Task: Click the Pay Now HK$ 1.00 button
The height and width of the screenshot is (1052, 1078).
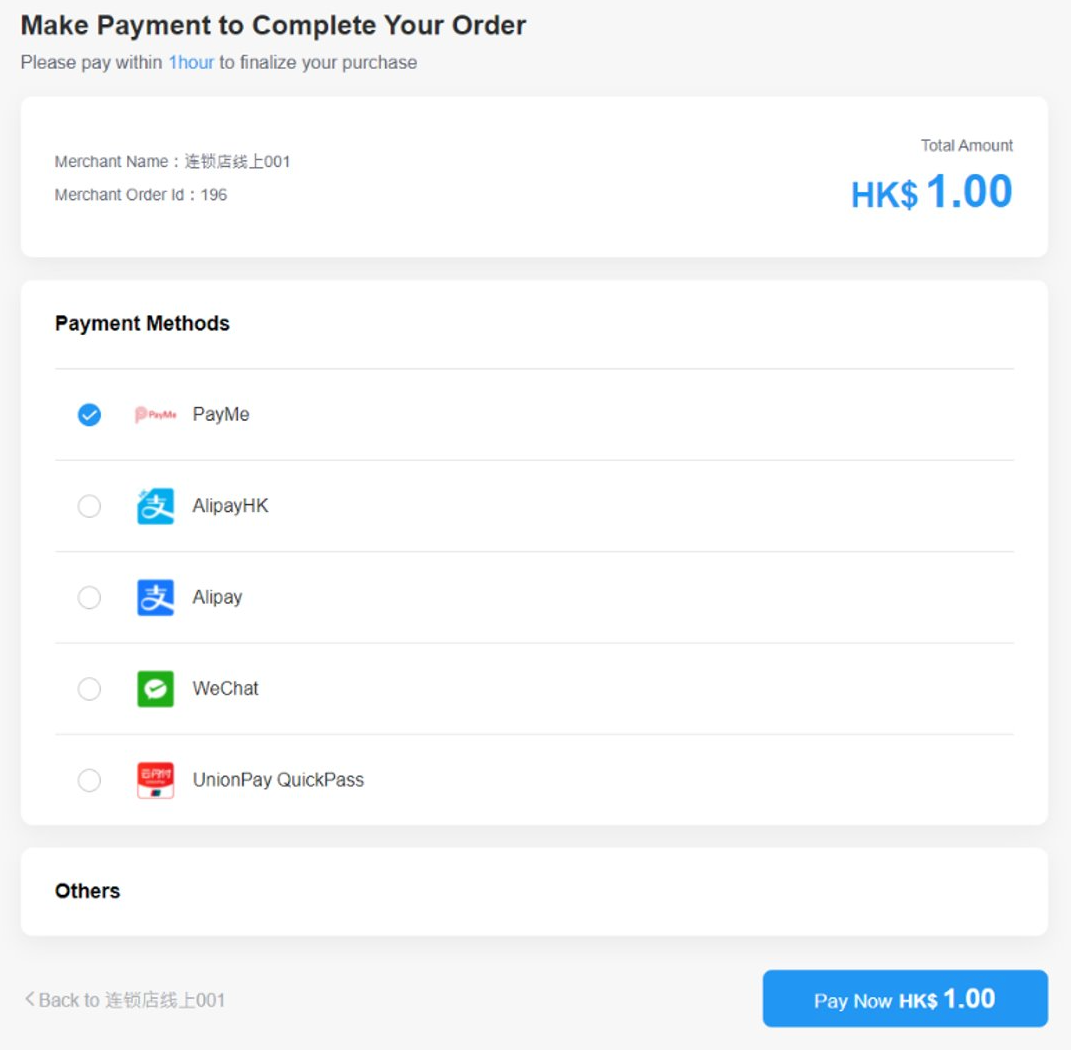Action: 904,999
